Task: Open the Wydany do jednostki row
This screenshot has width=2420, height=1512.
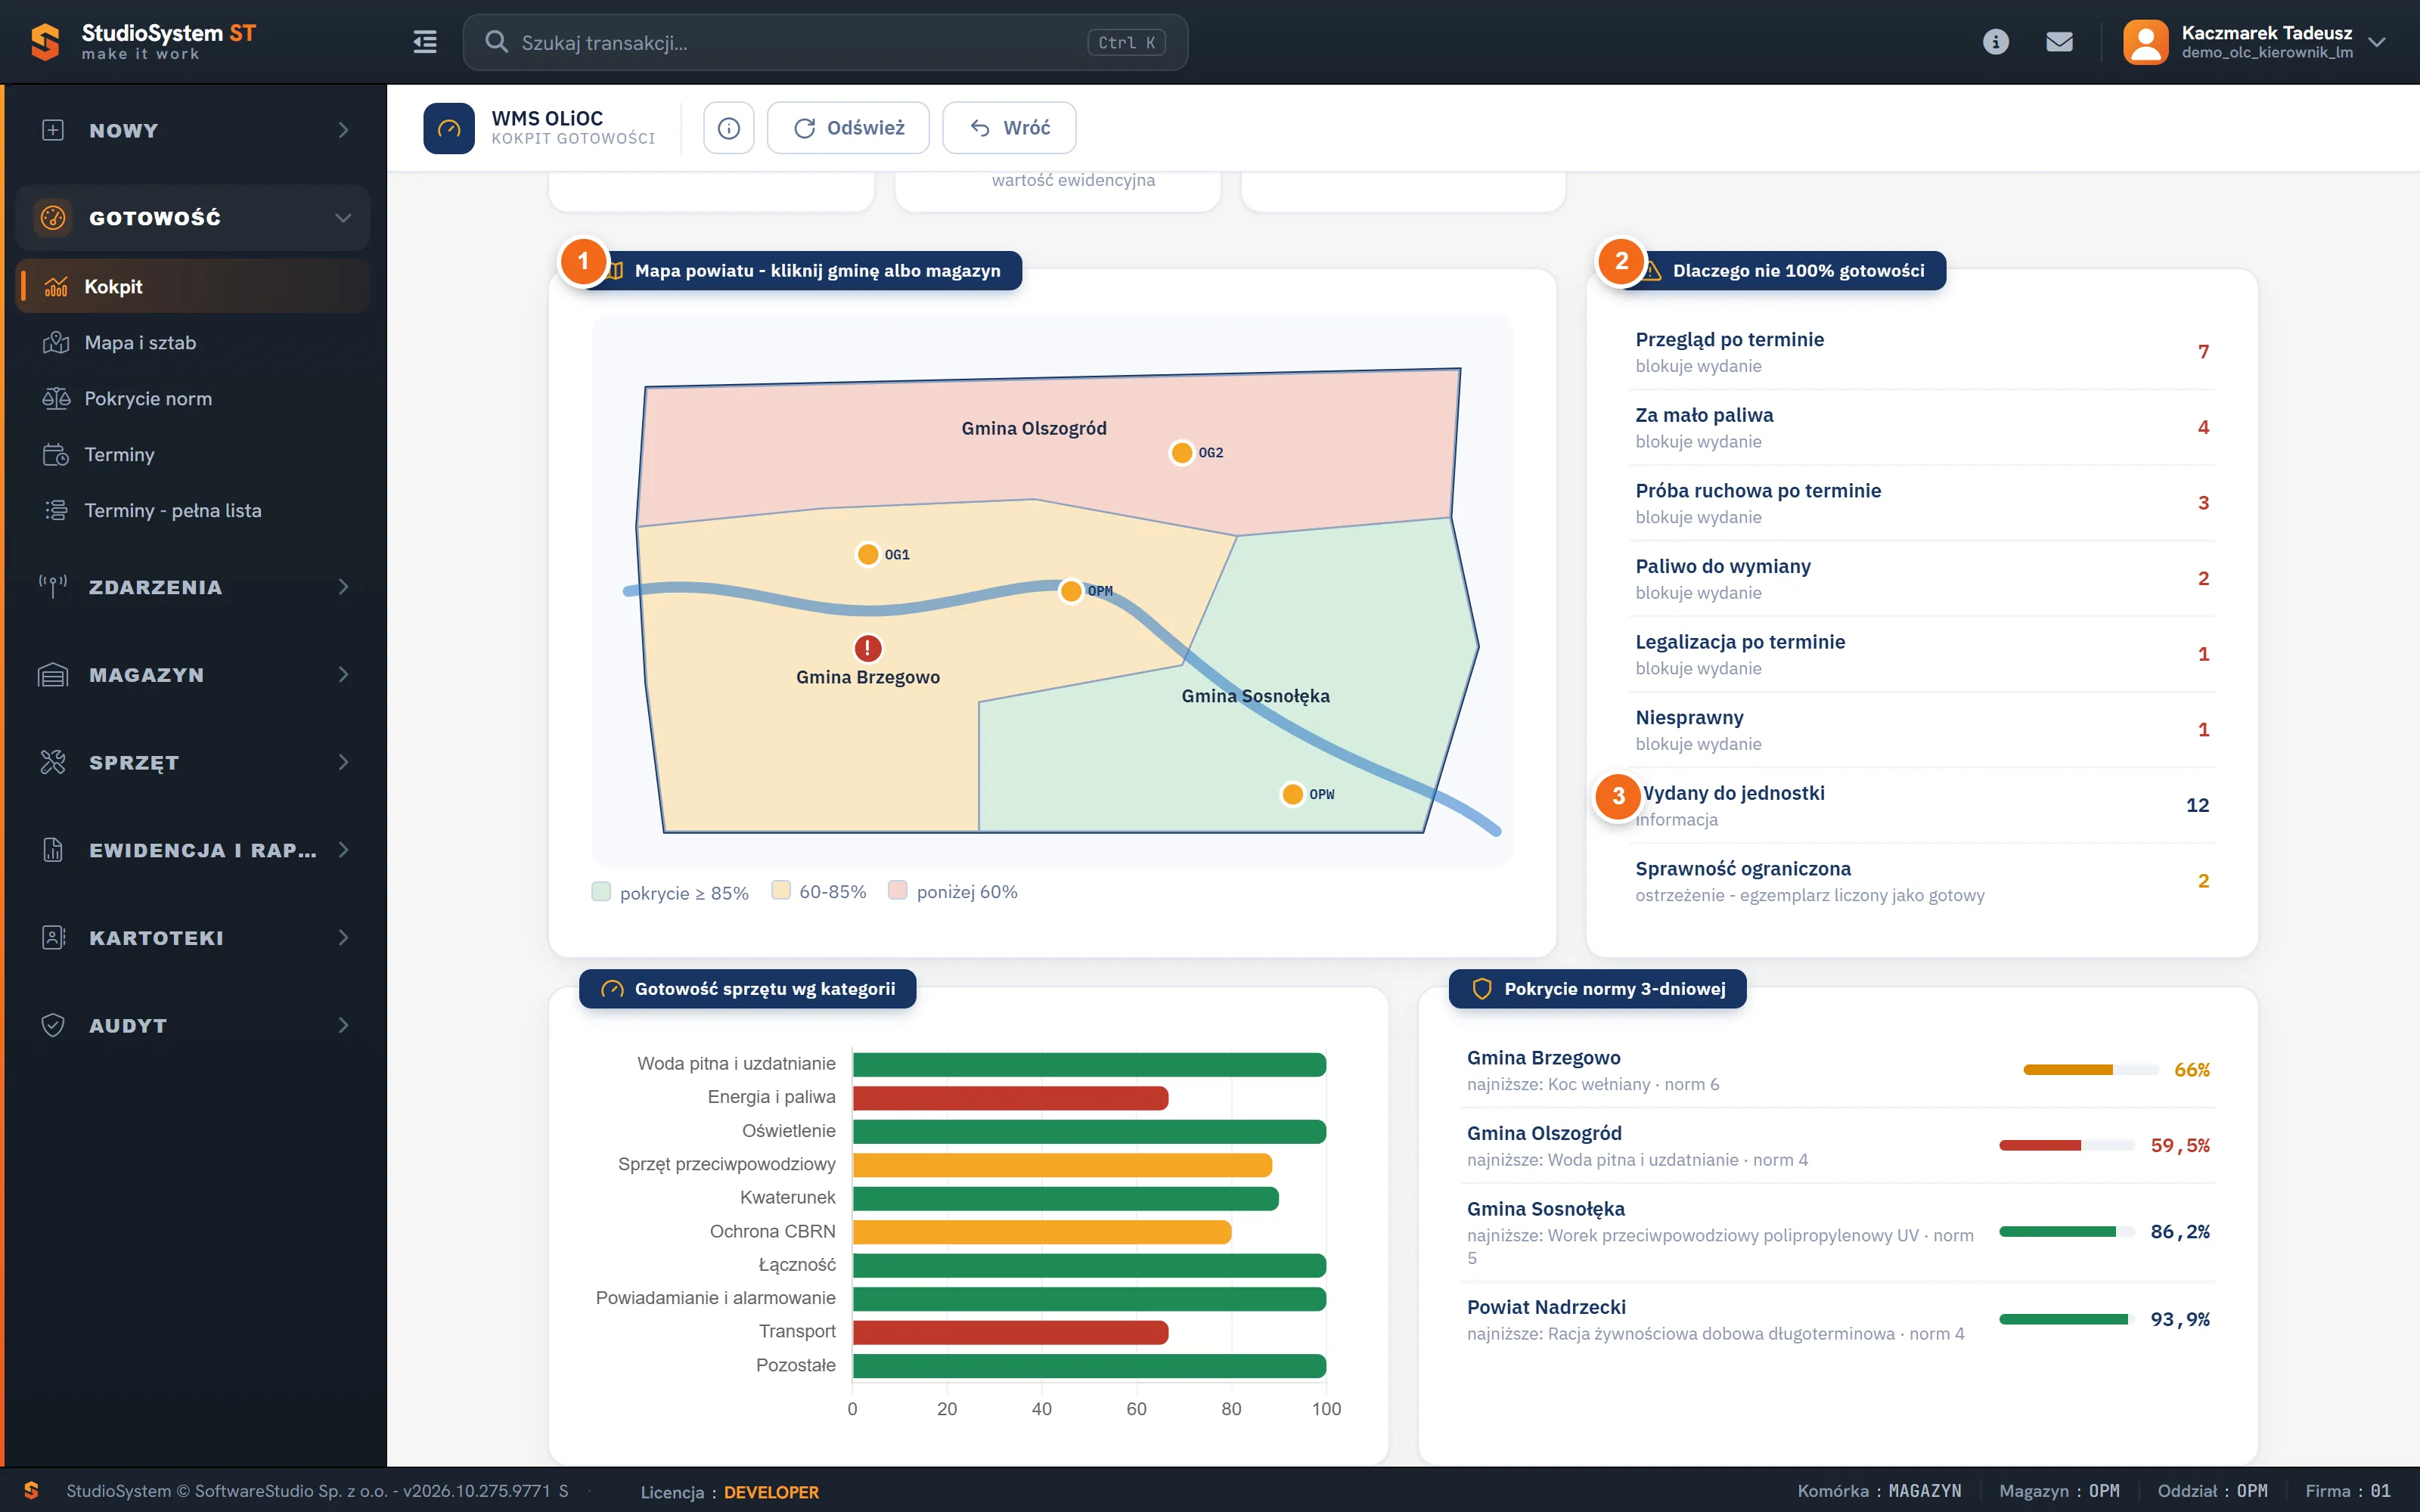Action: (1922, 806)
